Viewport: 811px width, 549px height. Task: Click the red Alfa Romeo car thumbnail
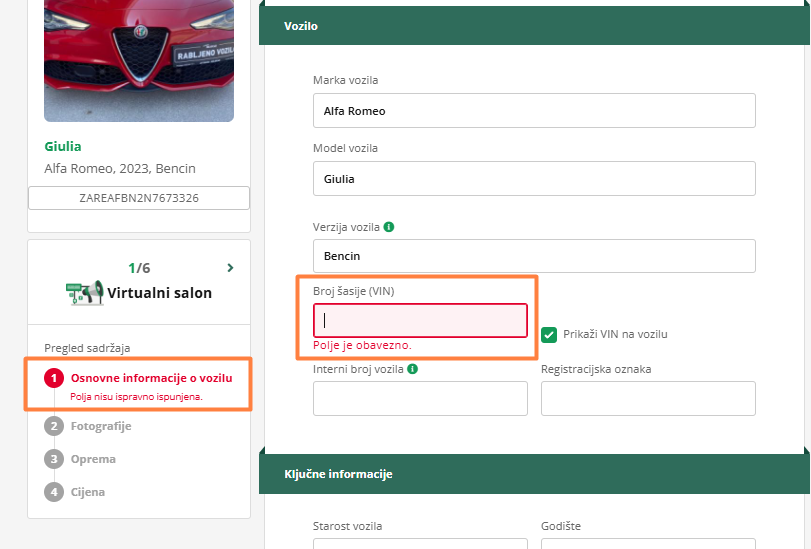pos(139,60)
